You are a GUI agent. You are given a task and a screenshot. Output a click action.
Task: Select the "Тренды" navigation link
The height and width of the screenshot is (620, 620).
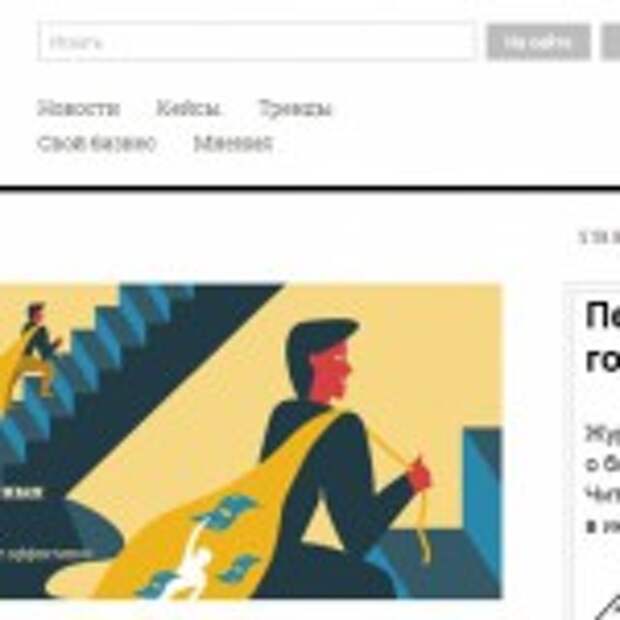(x=295, y=108)
